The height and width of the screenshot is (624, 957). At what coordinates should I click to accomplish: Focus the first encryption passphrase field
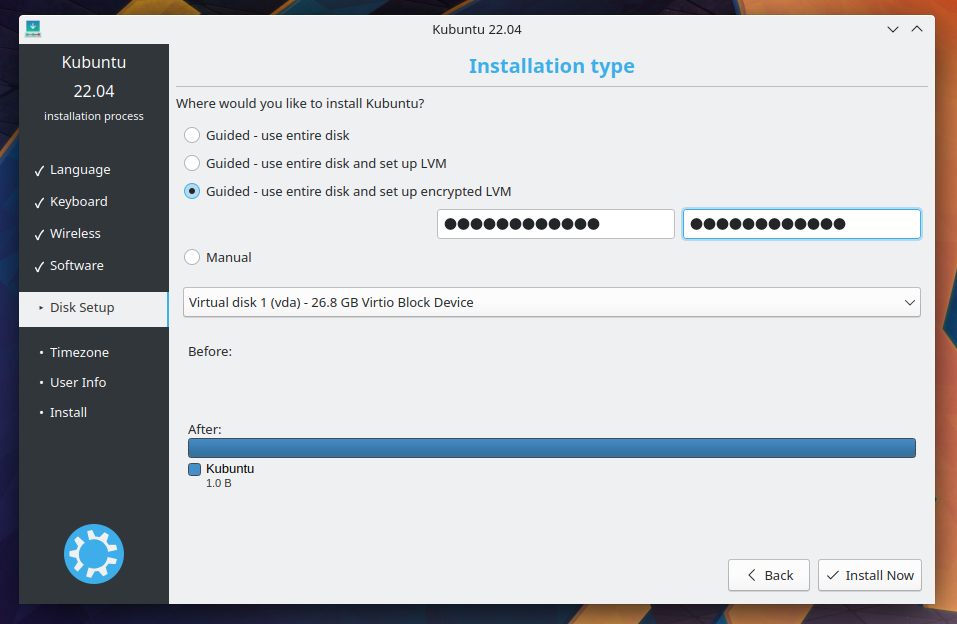click(x=555, y=224)
